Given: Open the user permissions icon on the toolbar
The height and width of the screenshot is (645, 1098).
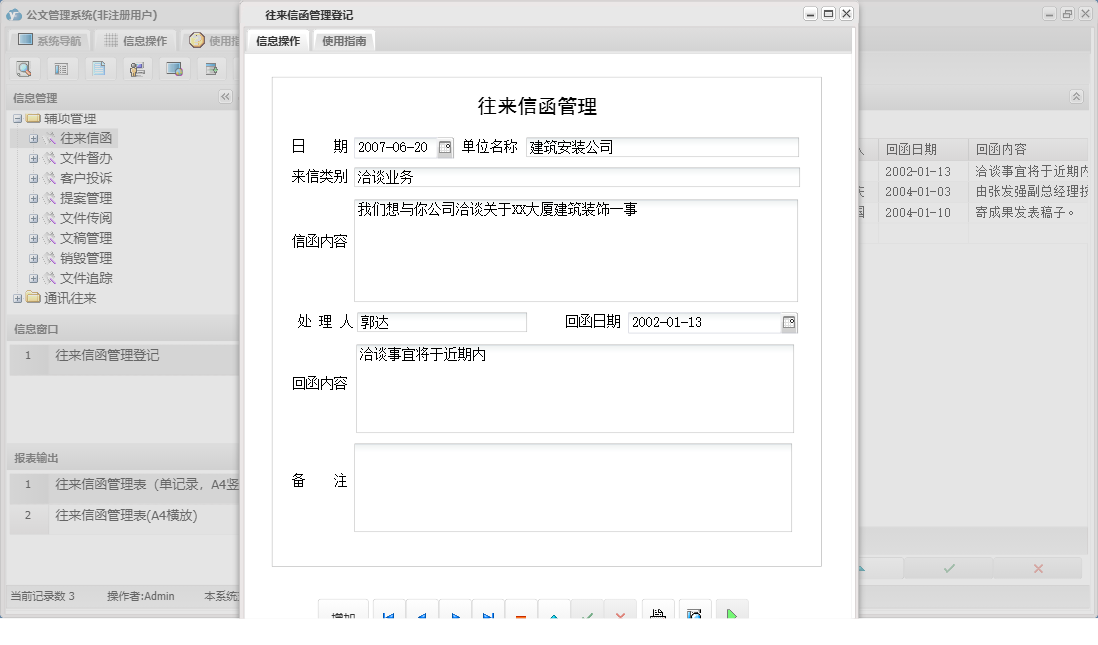Looking at the screenshot, I should (x=136, y=68).
